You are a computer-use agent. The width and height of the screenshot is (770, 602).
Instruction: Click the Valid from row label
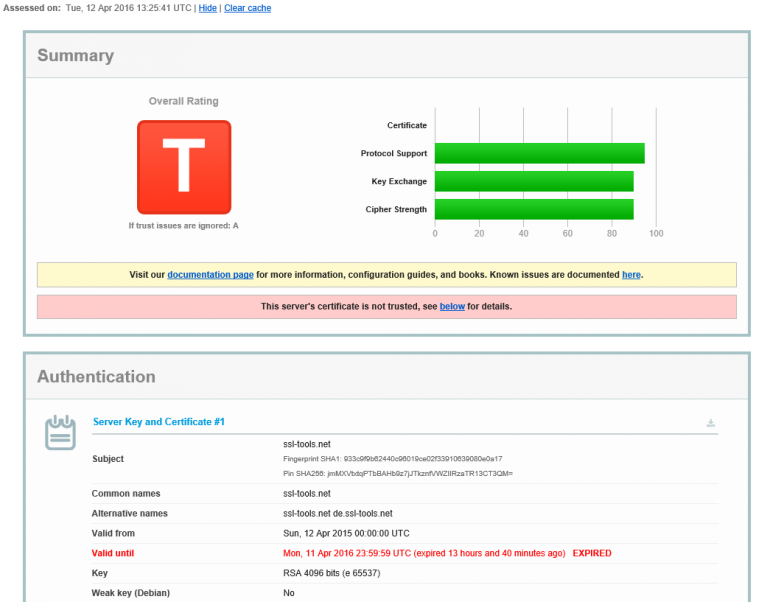(113, 533)
